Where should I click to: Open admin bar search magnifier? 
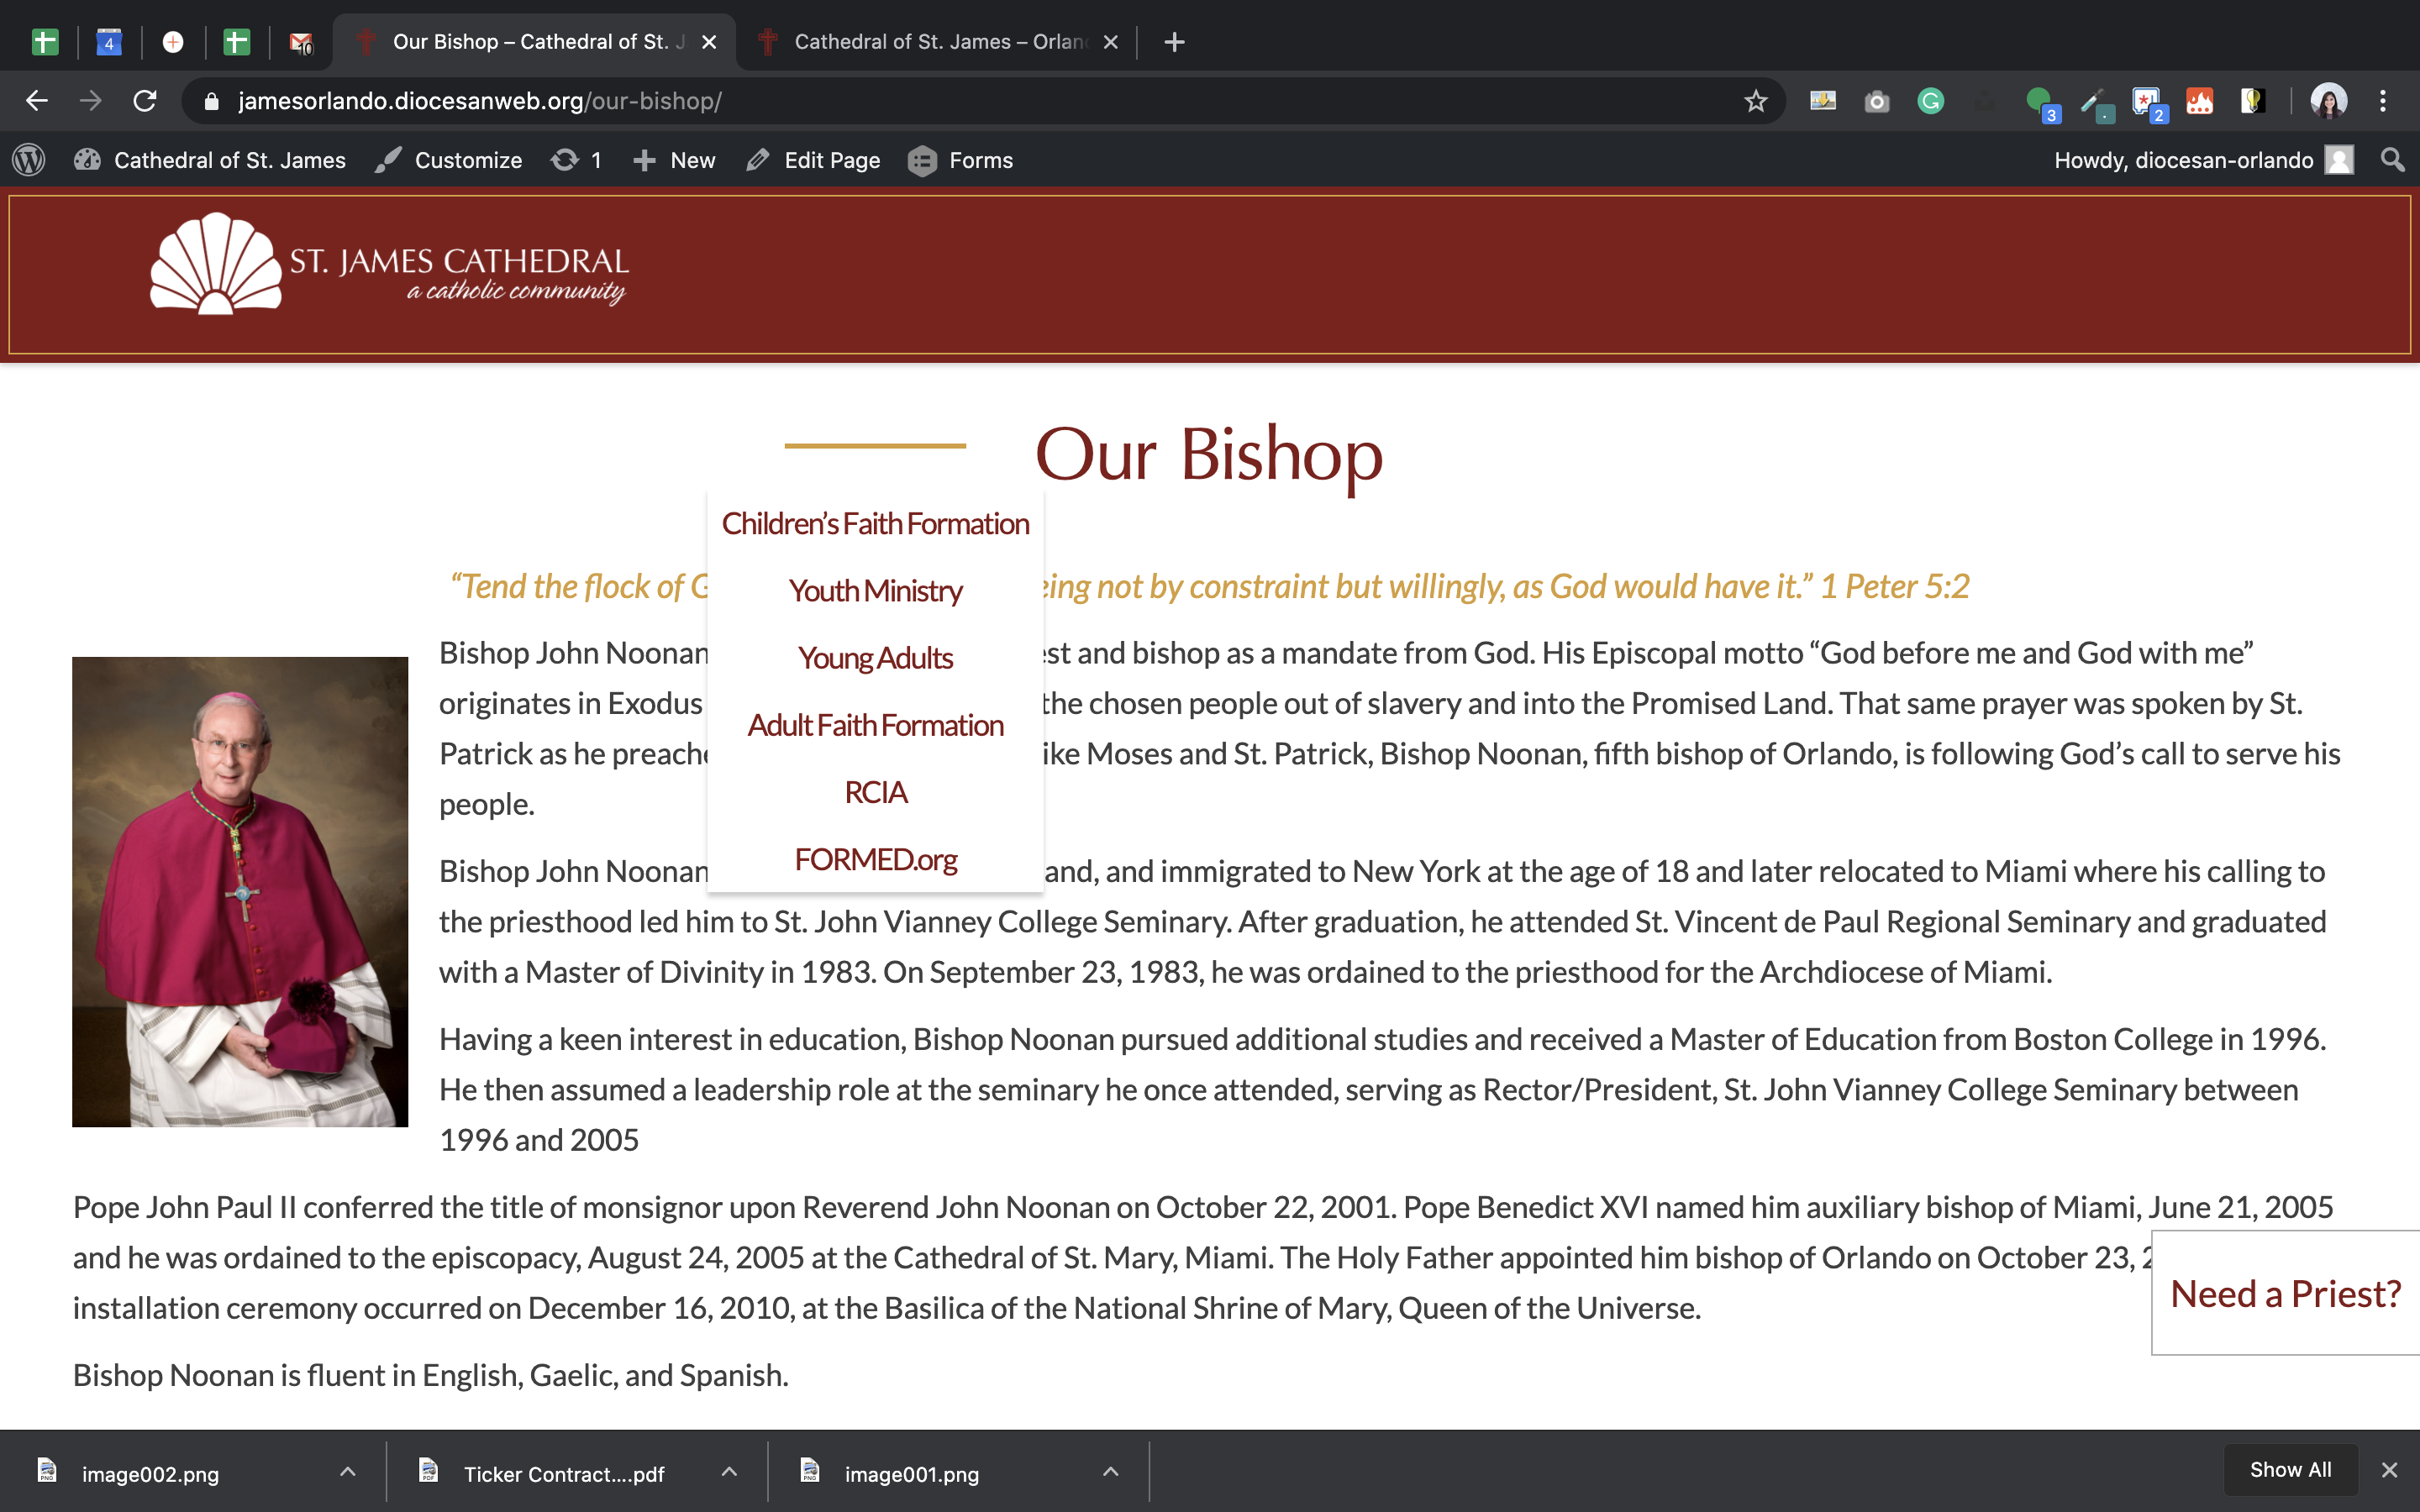pyautogui.click(x=2392, y=160)
